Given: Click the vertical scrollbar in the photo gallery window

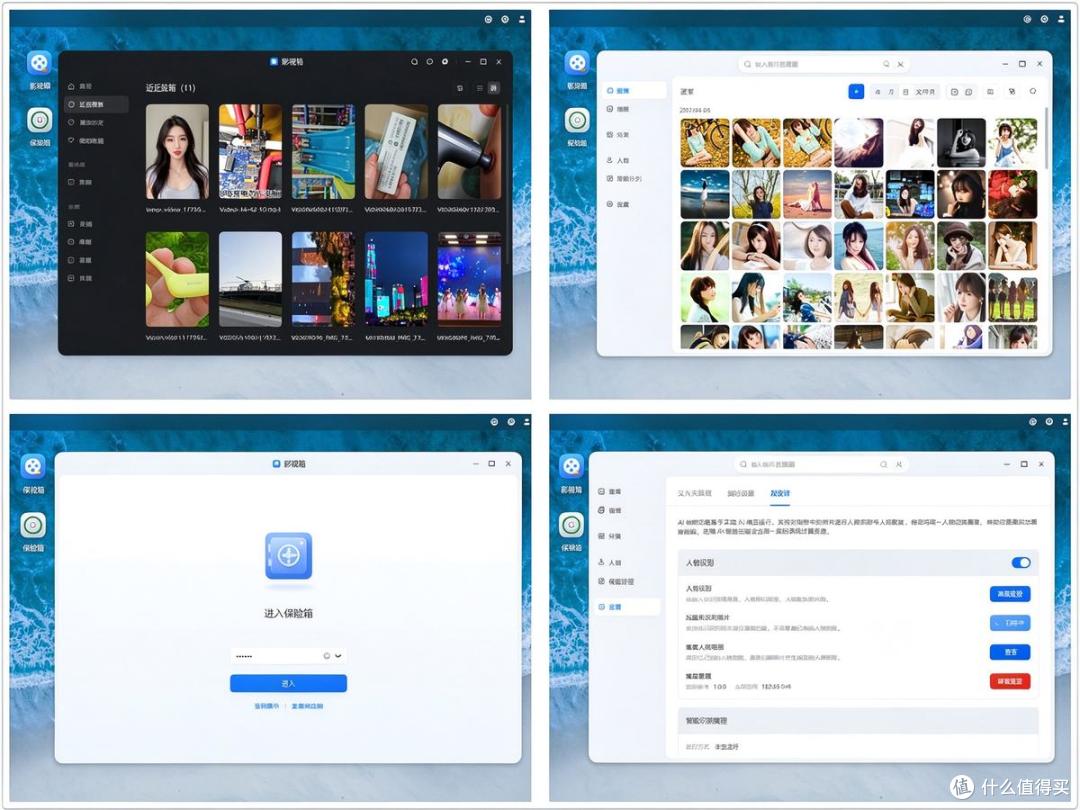Looking at the screenshot, I should pos(1046,138).
